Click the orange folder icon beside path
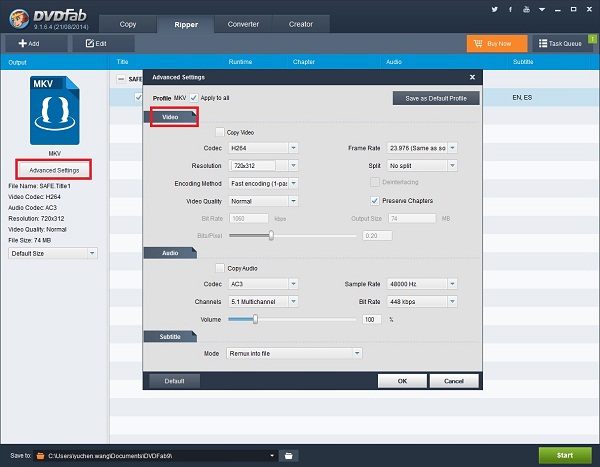Viewport: 600px width, 467px height. tap(40, 456)
